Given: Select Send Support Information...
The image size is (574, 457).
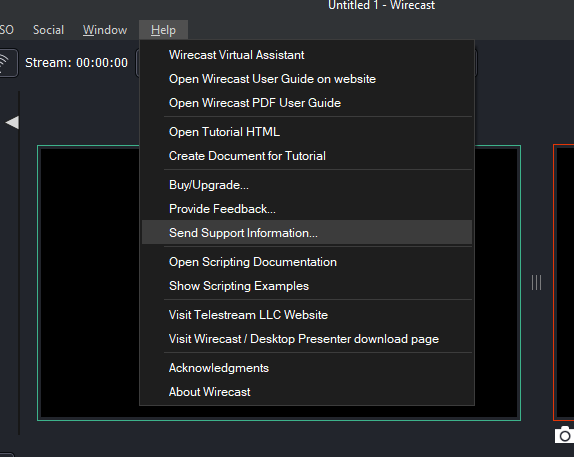Looking at the screenshot, I should click(x=307, y=233).
